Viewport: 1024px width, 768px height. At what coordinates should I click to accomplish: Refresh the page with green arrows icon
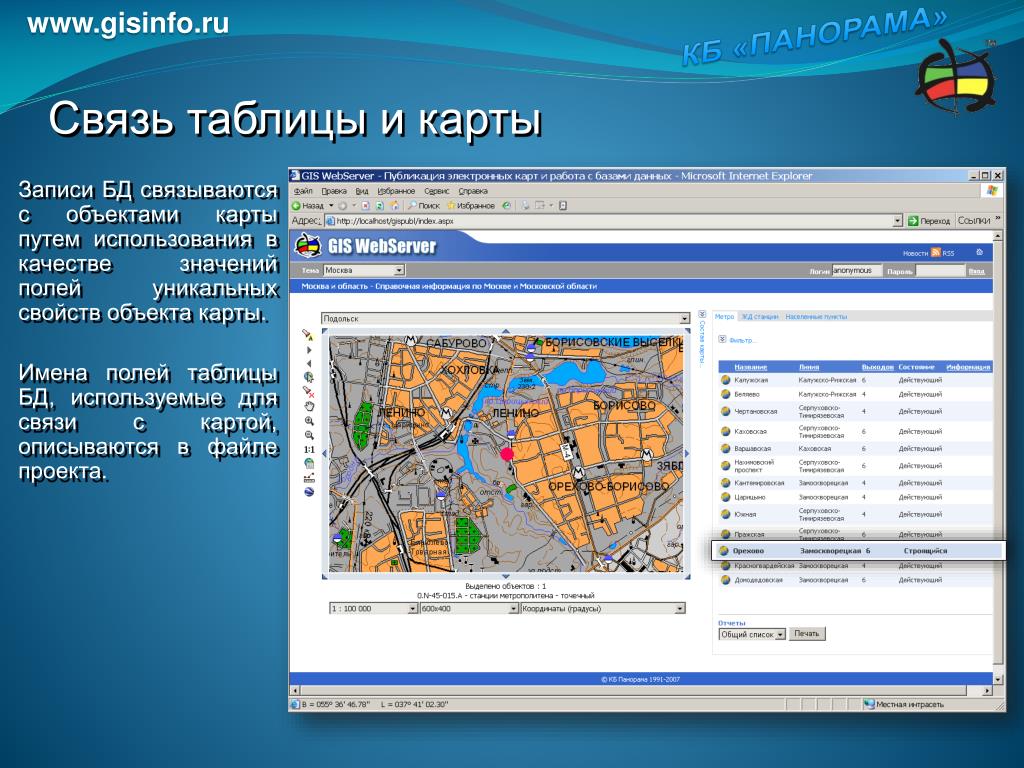[379, 205]
